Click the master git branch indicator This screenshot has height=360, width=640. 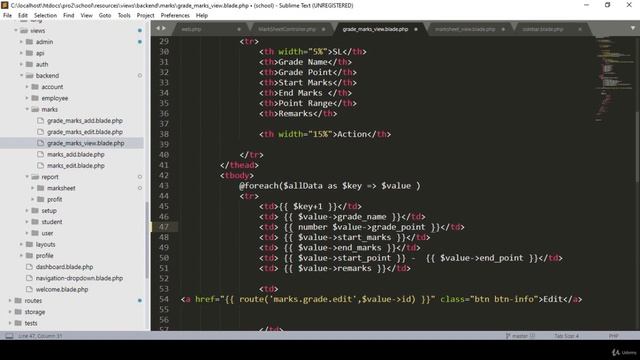click(x=520, y=336)
